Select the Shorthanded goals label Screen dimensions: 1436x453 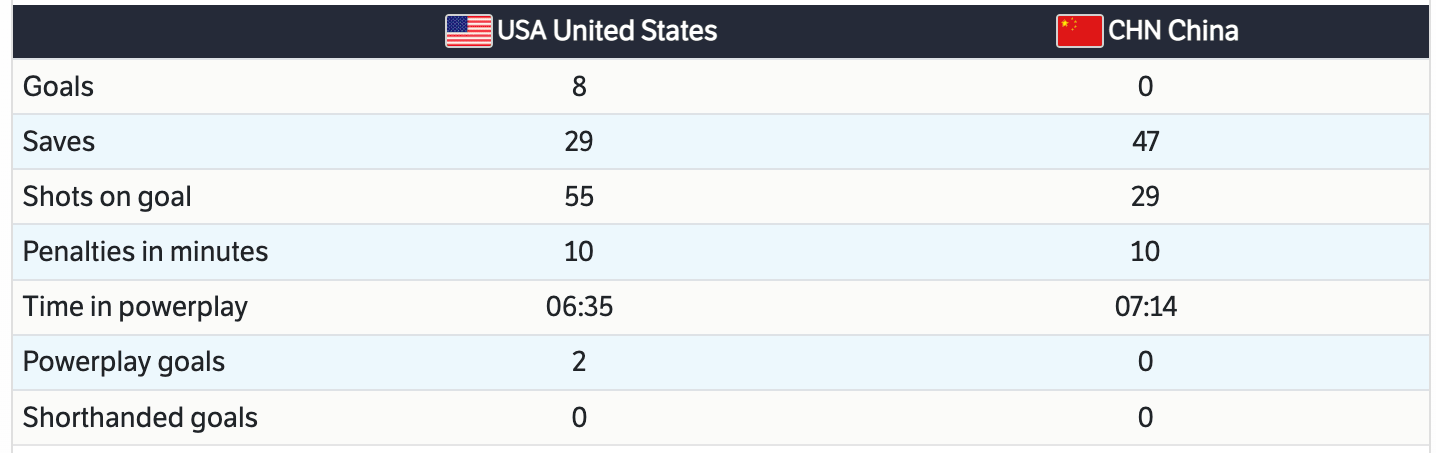point(140,417)
